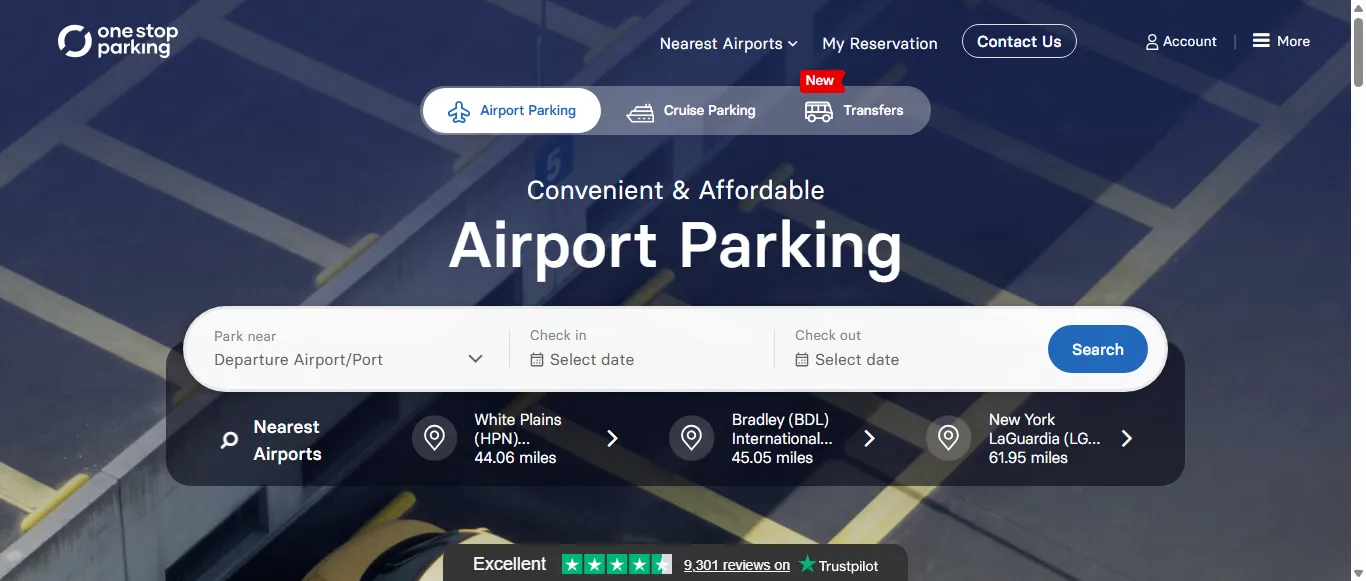The image size is (1366, 581).
Task: Expand New York LaGuardia airport entry
Action: click(x=1127, y=437)
